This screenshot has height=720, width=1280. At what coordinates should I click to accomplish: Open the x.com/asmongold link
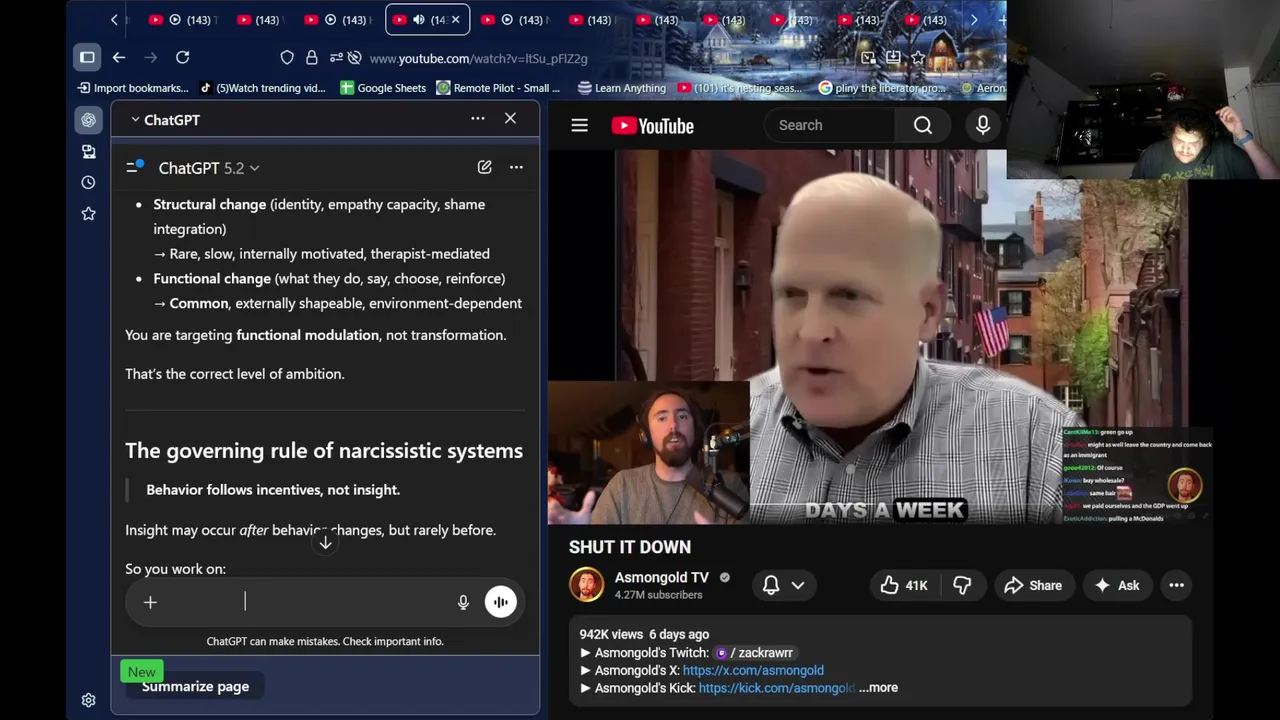tap(753, 670)
